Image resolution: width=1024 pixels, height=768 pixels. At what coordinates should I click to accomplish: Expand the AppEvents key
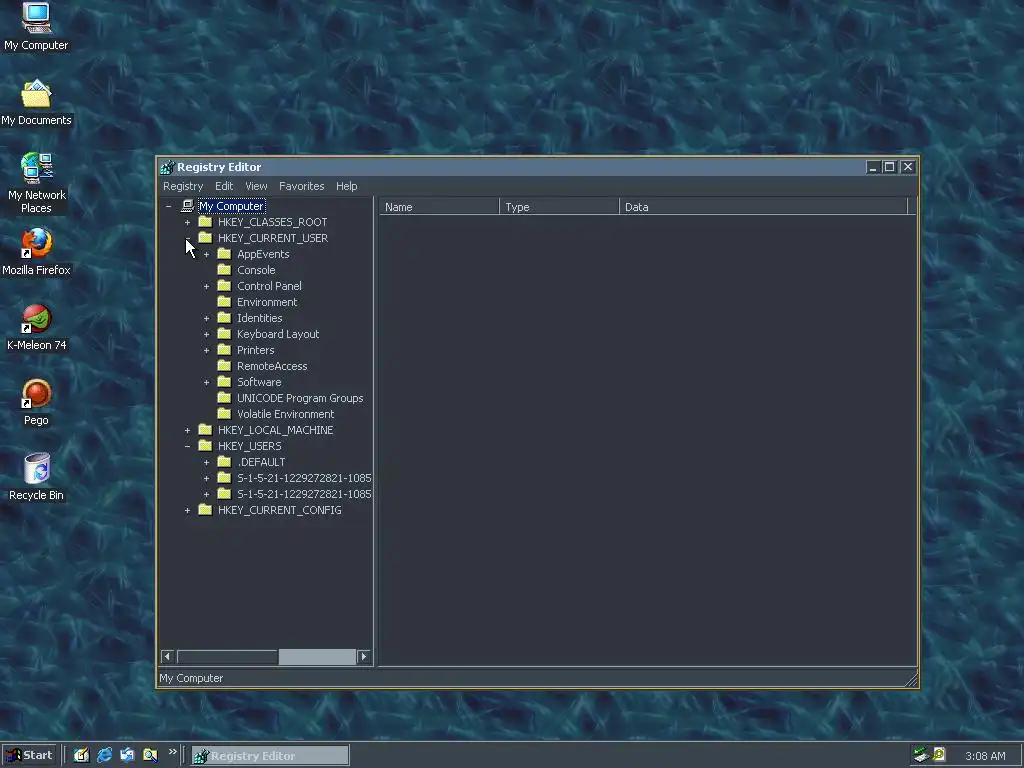[x=206, y=254]
